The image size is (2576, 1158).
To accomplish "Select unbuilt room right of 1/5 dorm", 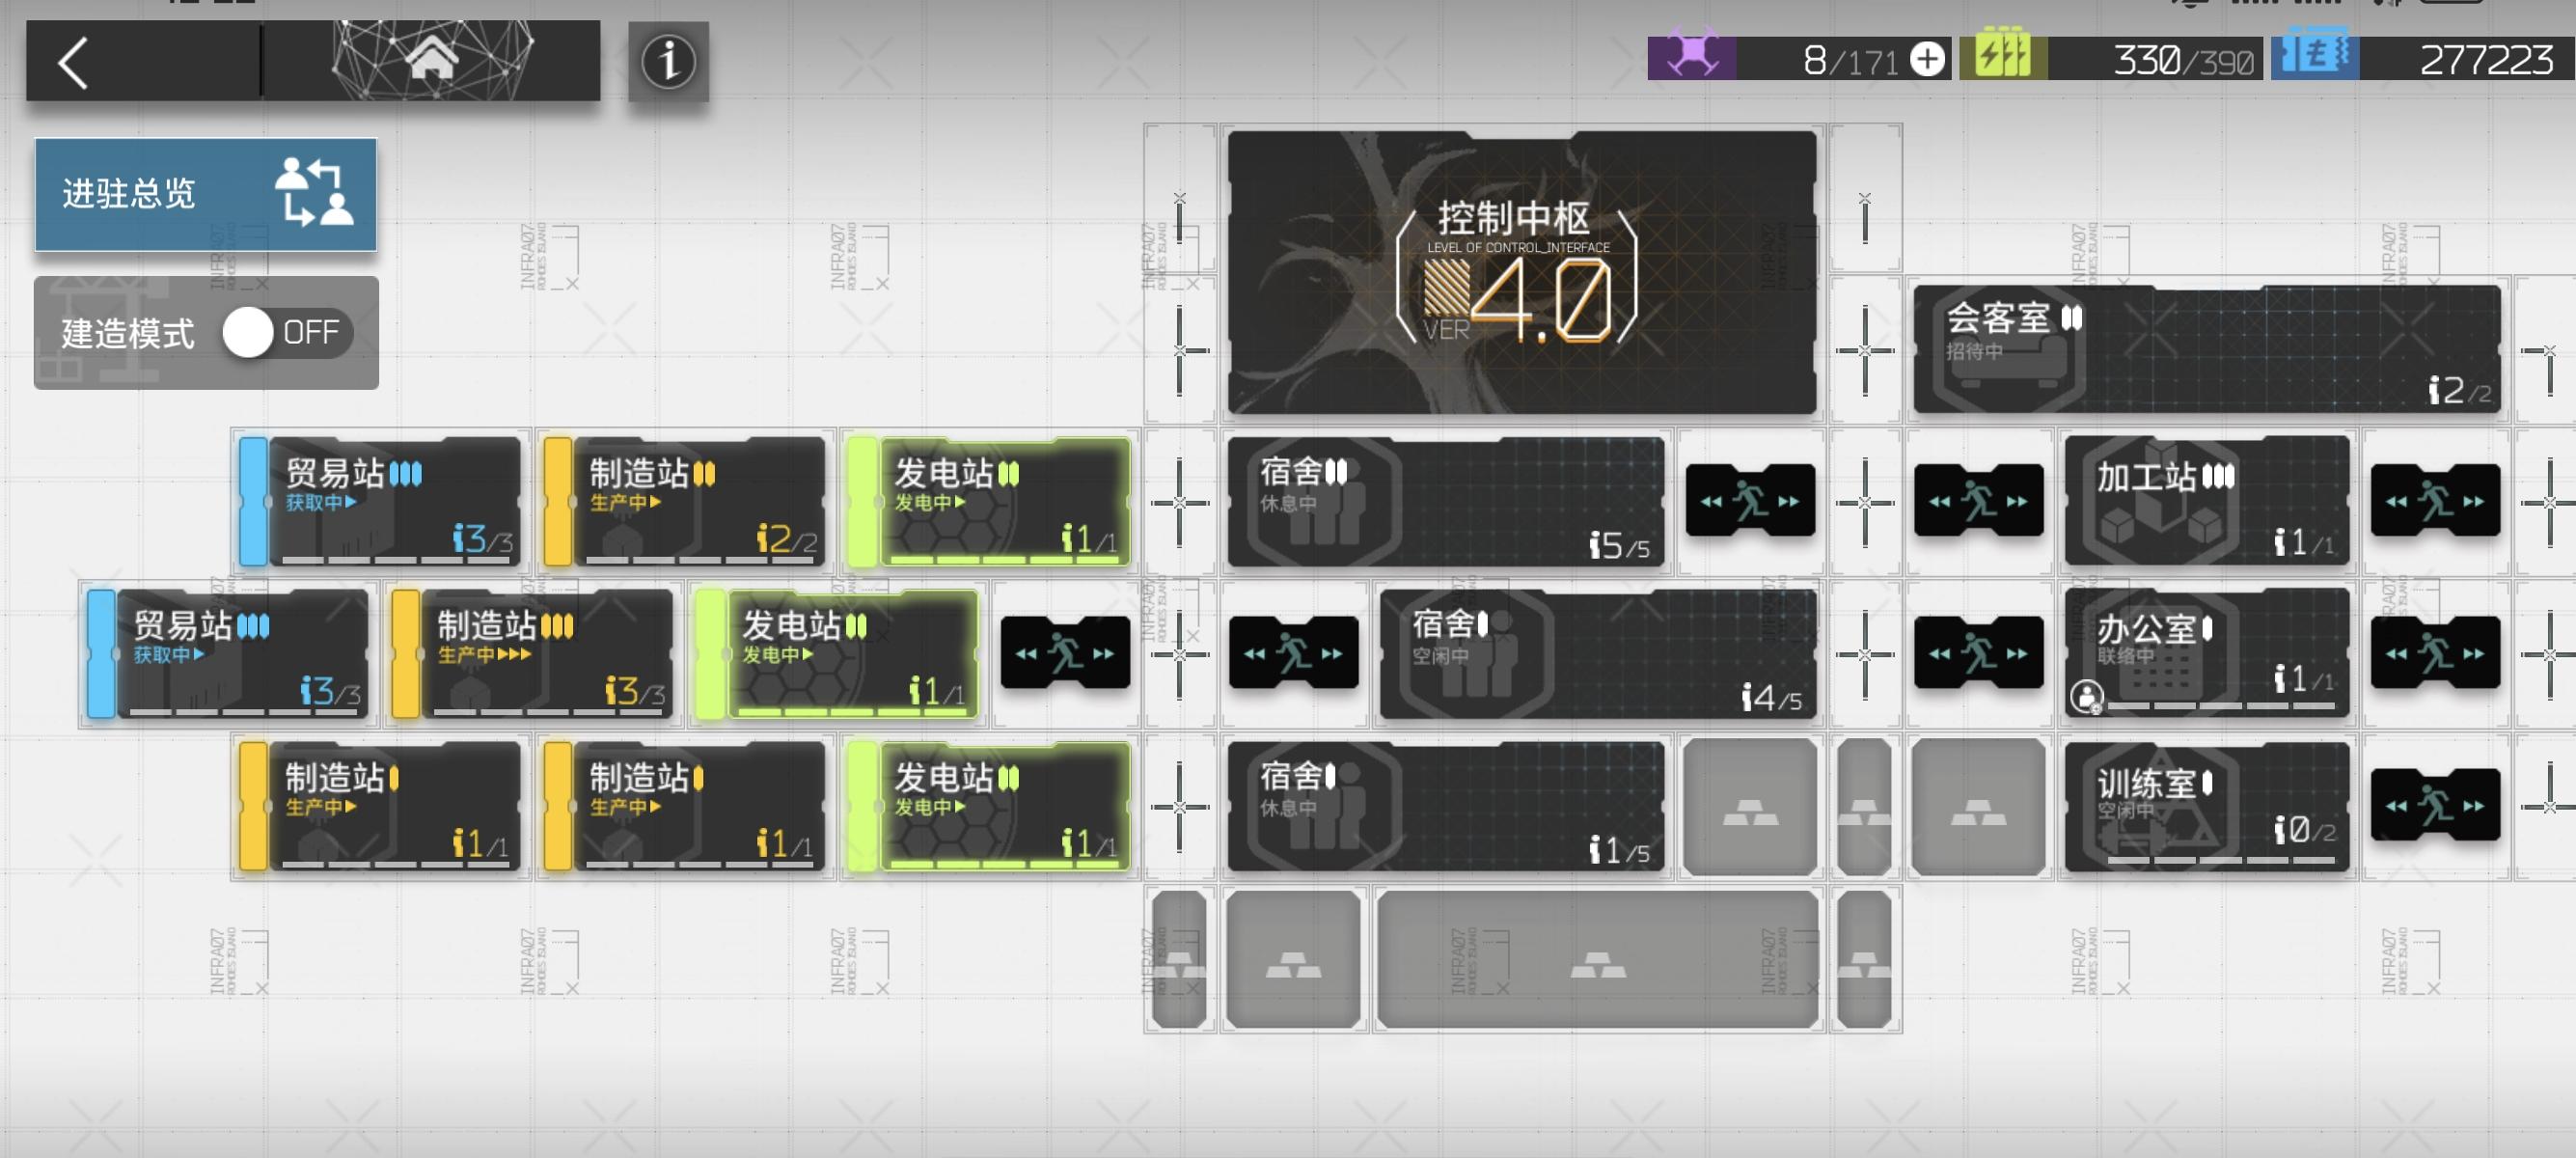I will [1750, 807].
